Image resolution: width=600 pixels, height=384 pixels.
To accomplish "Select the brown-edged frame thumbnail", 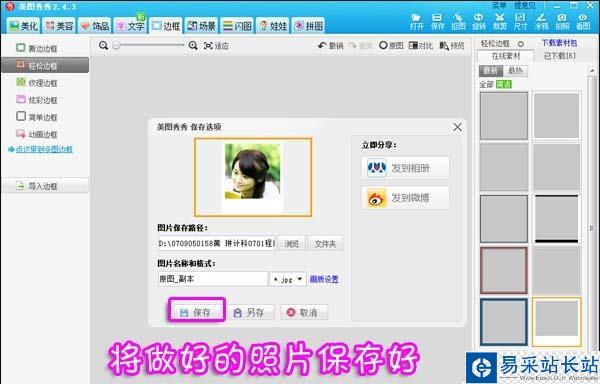I will (x=504, y=270).
